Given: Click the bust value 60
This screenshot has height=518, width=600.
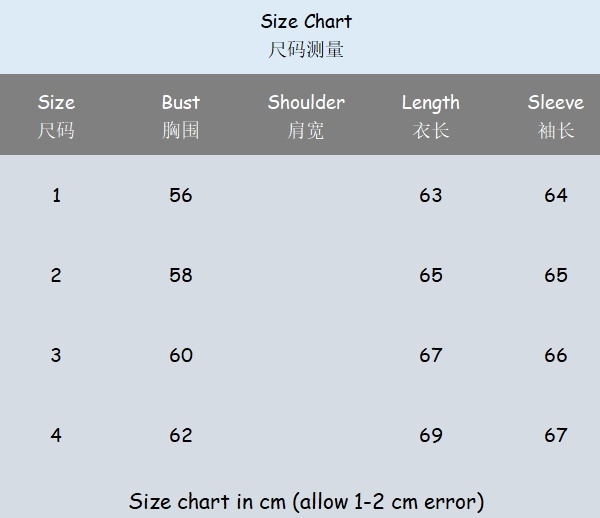Looking at the screenshot, I should pyautogui.click(x=181, y=355).
